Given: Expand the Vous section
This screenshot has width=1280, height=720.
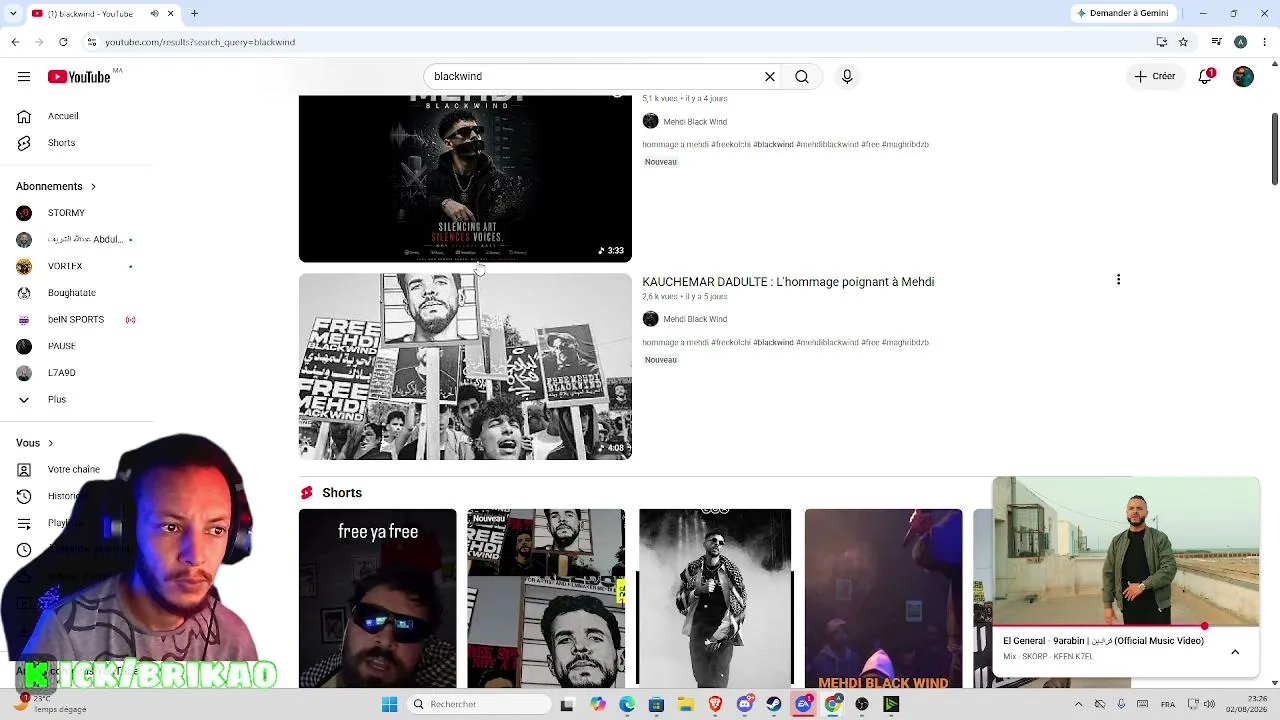Looking at the screenshot, I should tap(35, 443).
